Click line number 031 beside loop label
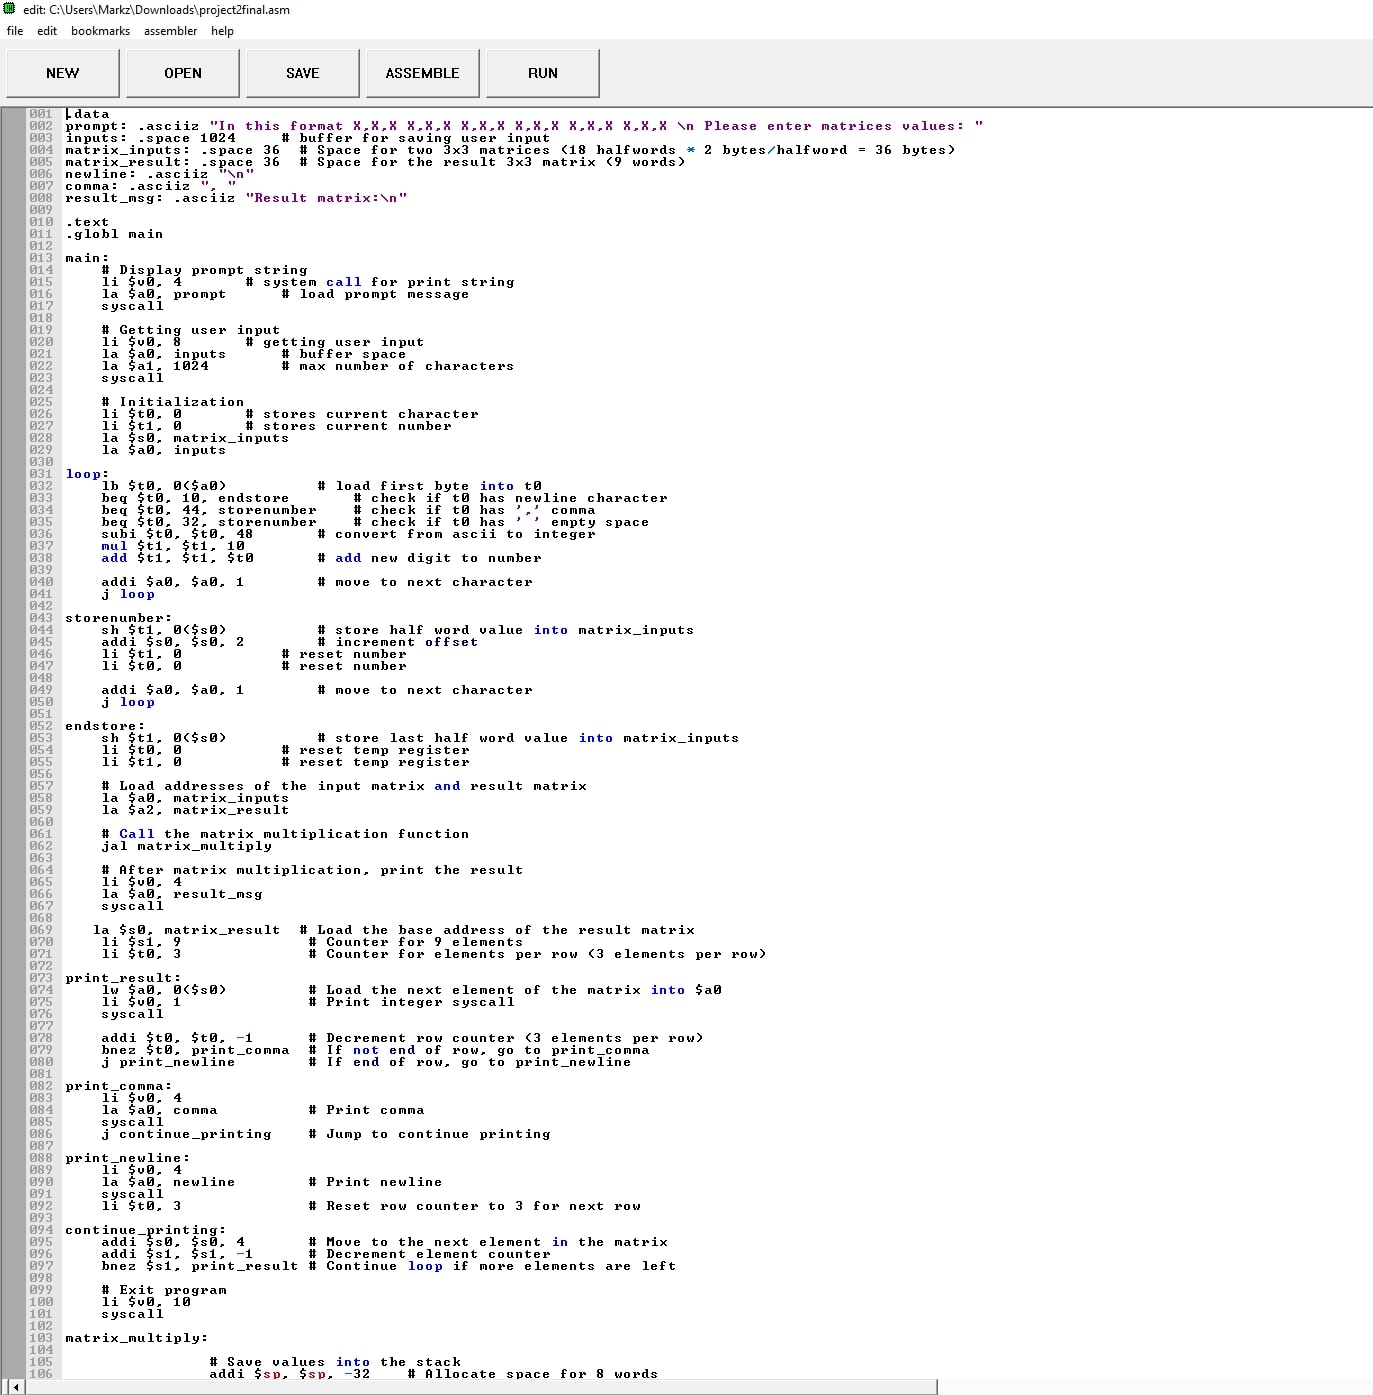Viewport: 1373px width, 1395px height. (x=40, y=473)
